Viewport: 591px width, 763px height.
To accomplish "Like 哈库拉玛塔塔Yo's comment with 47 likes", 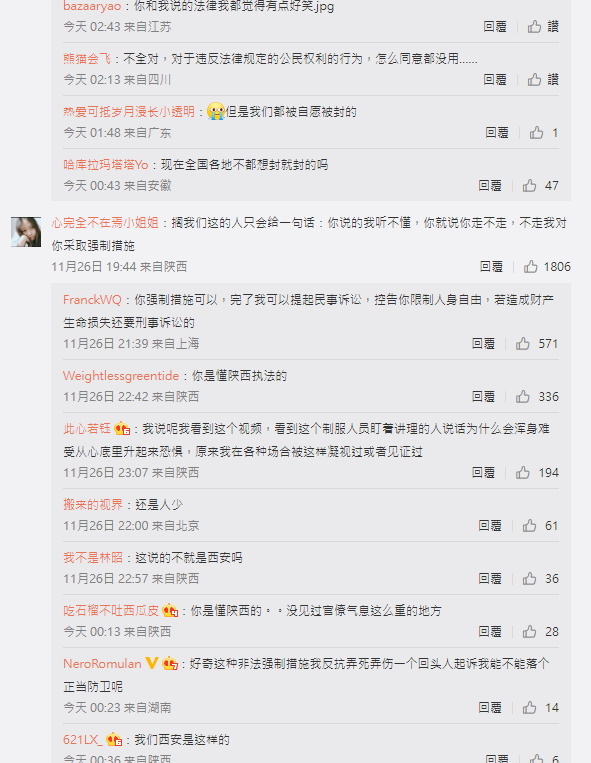I will click(529, 185).
